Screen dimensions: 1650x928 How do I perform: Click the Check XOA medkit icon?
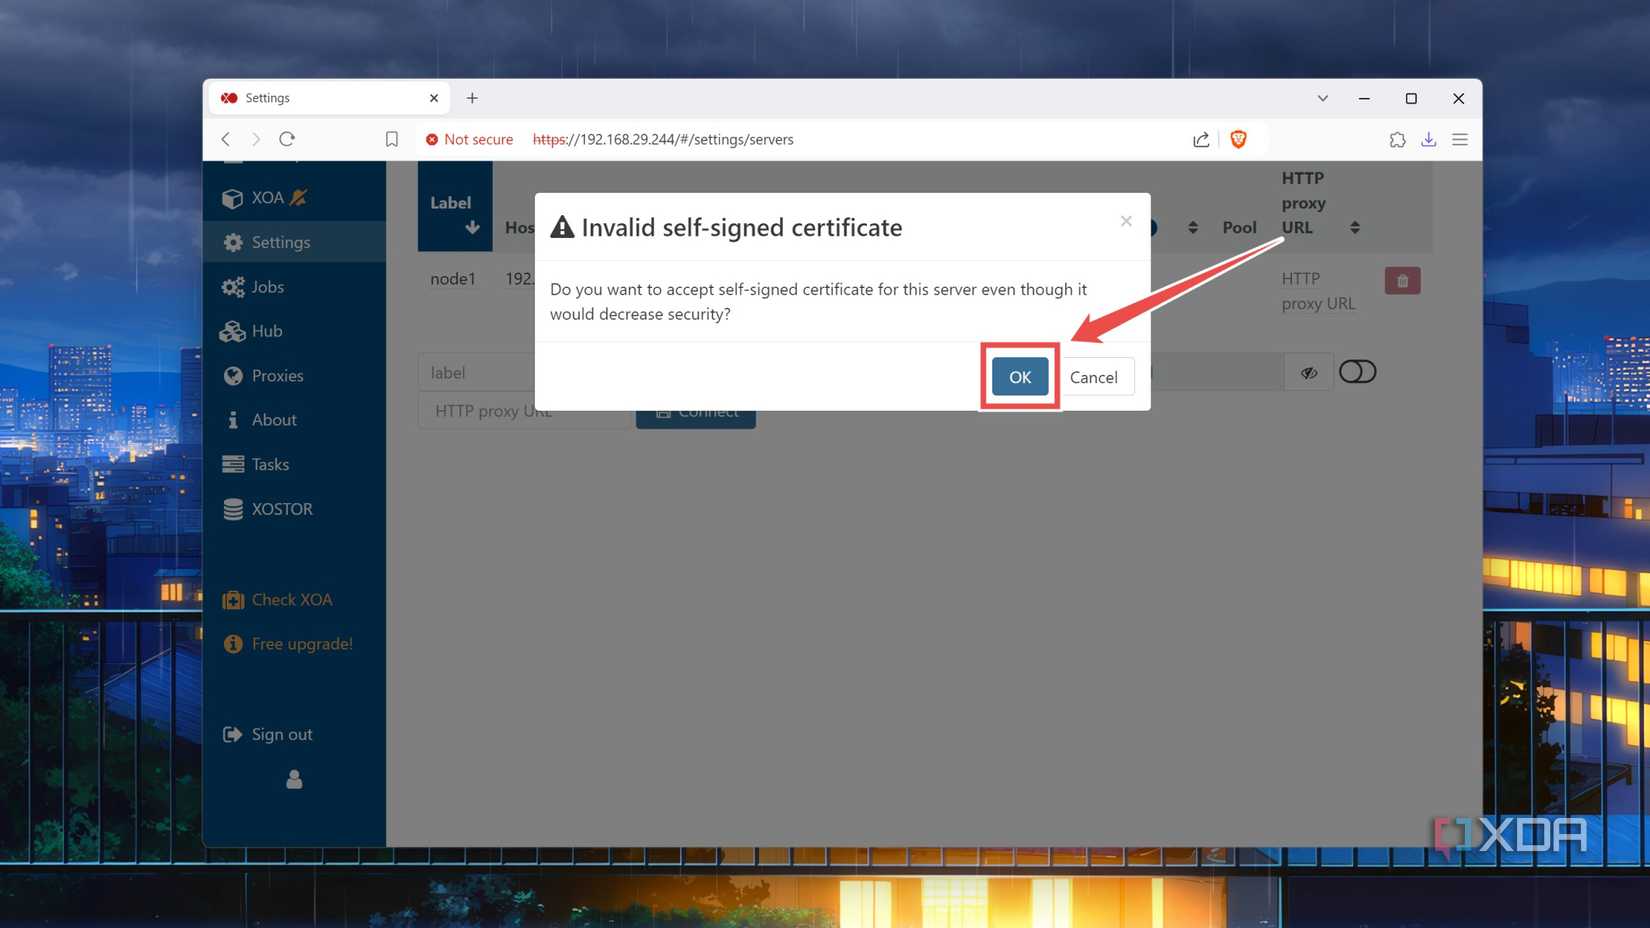tap(233, 600)
